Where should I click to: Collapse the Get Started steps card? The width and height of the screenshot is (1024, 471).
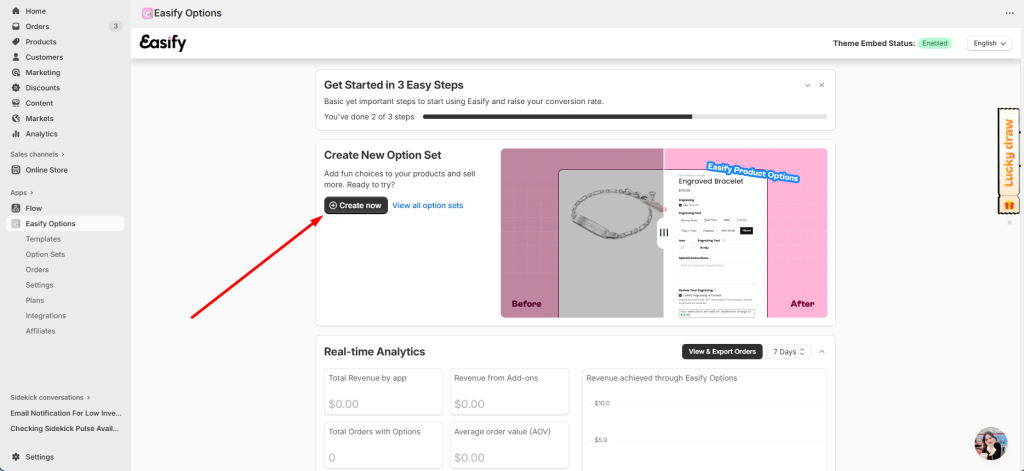(807, 86)
